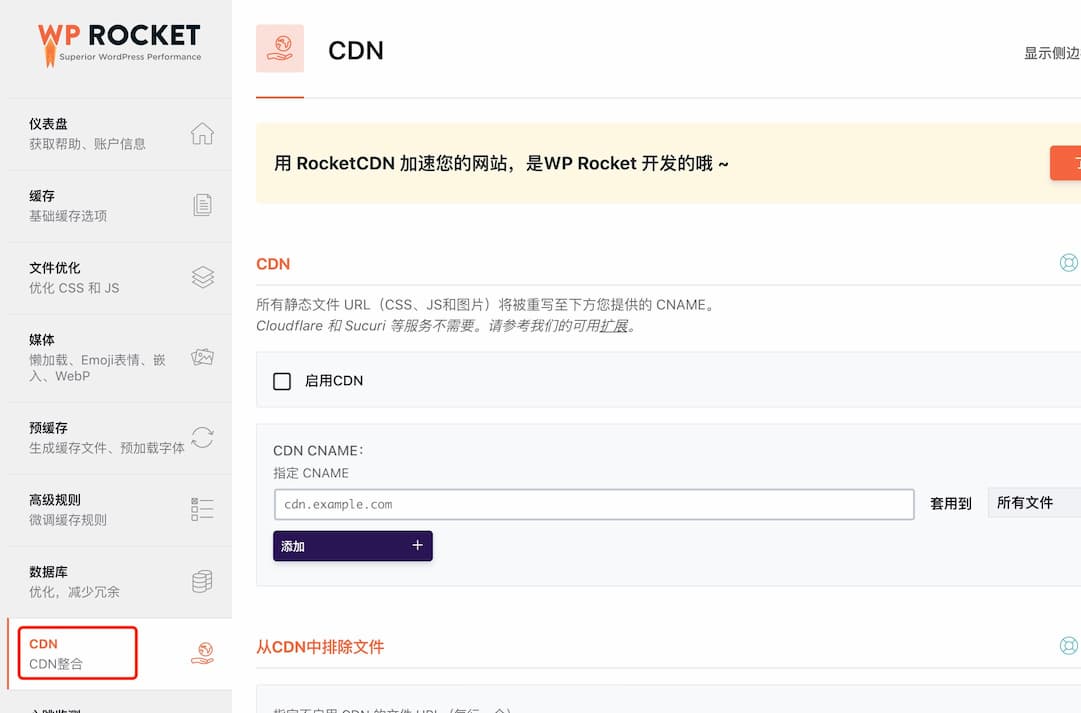
Task: Open 数据库 menu item
Action: (x=120, y=582)
